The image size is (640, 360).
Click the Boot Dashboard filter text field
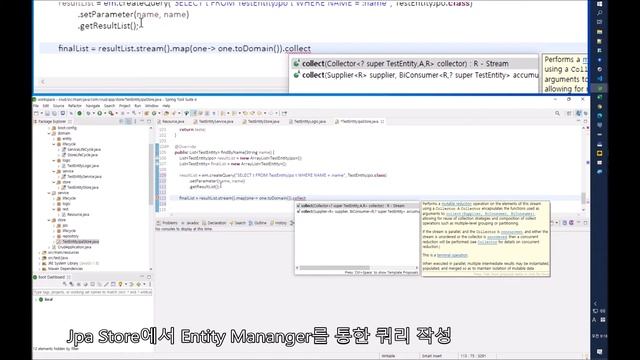click(x=92, y=292)
